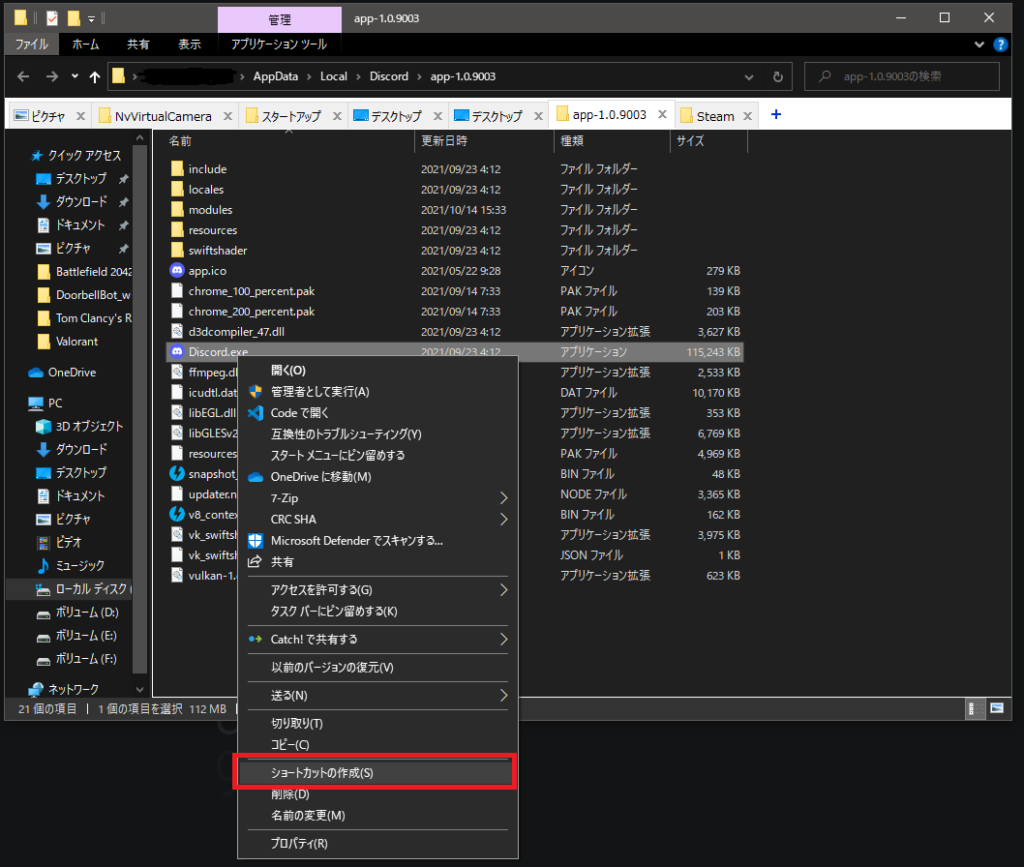Click the refresh icon in the address bar
The width and height of the screenshot is (1024, 867).
click(x=779, y=76)
